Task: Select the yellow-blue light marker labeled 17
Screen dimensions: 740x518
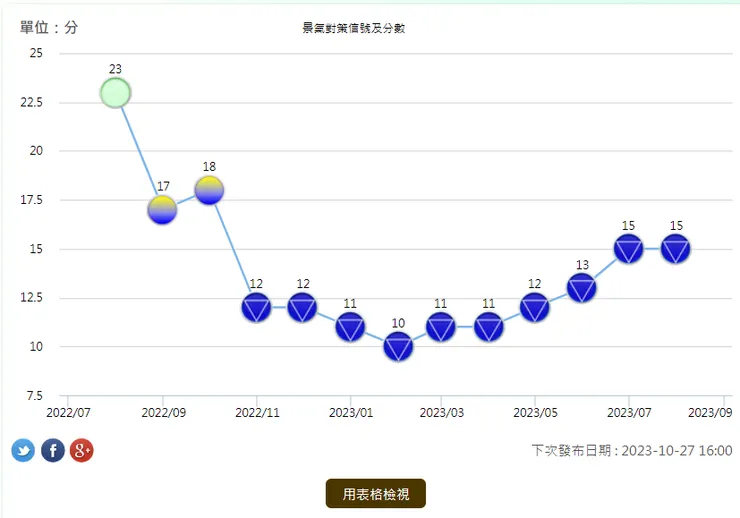Action: point(162,210)
